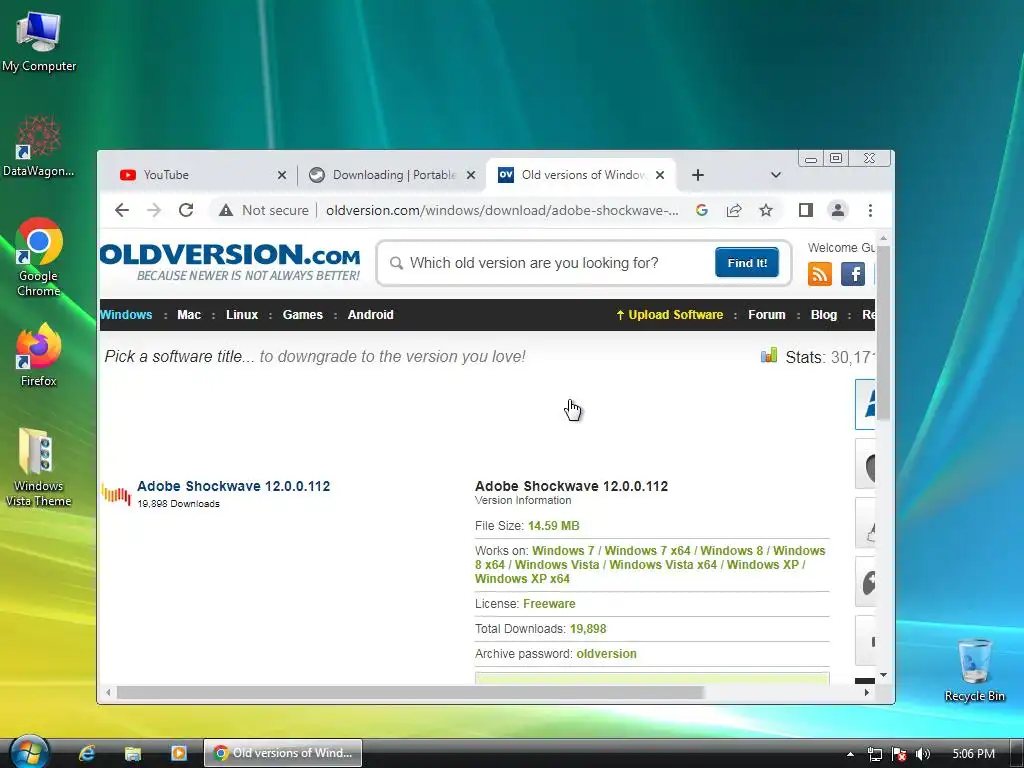Launch Google Chrome desktop shortcut

tap(39, 257)
